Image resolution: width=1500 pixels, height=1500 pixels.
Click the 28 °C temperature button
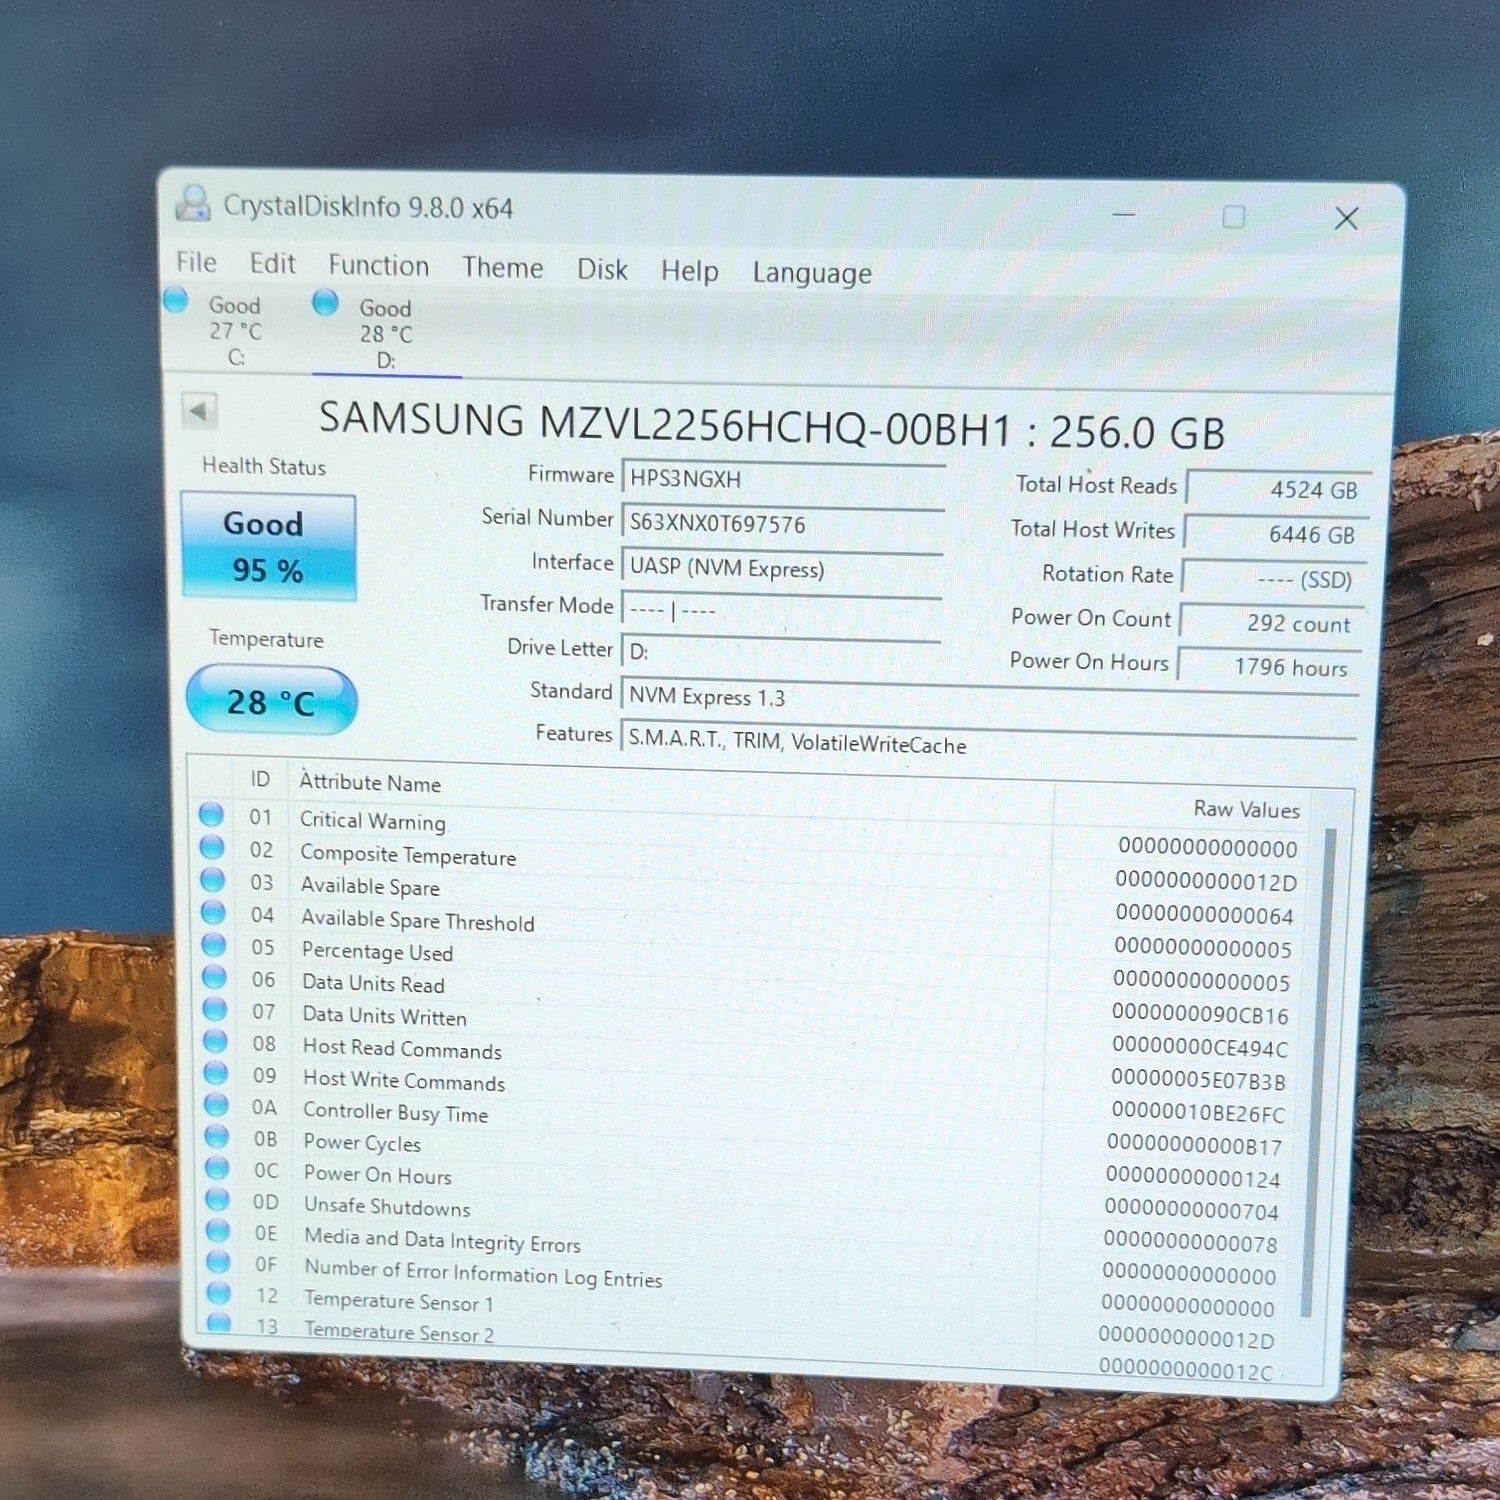coord(271,701)
